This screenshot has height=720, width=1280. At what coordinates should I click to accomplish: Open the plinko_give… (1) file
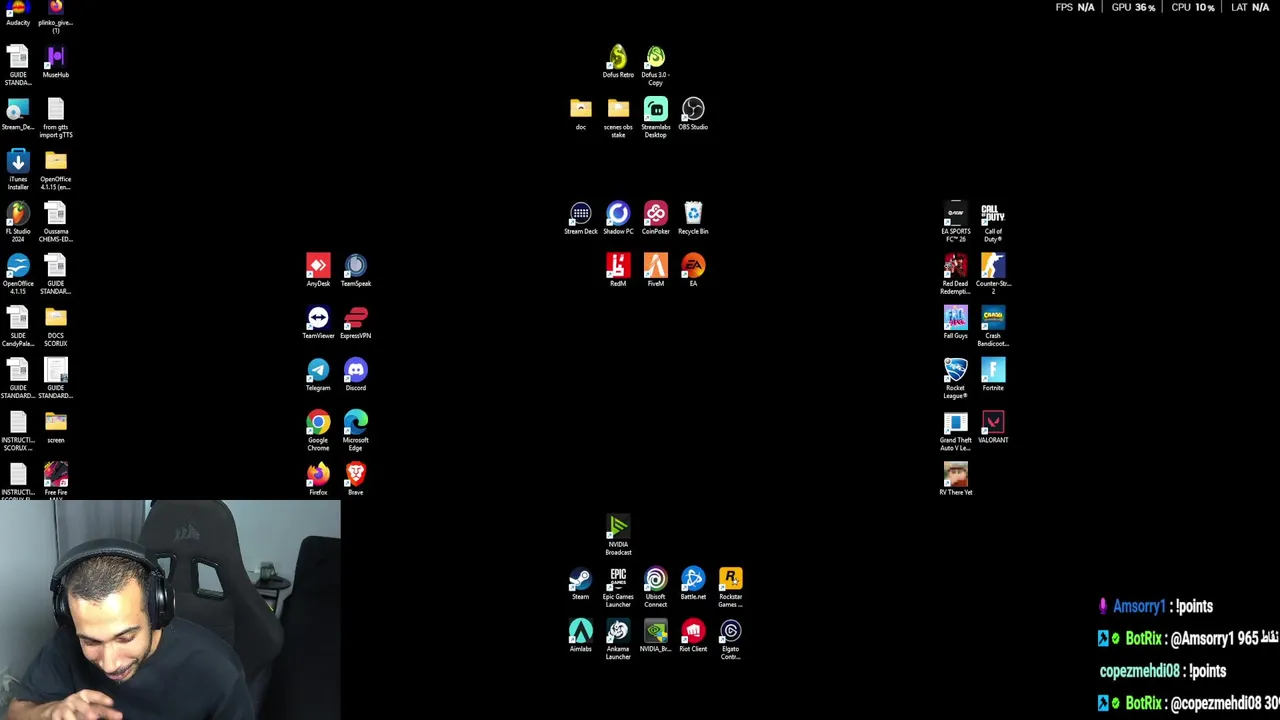click(x=56, y=15)
